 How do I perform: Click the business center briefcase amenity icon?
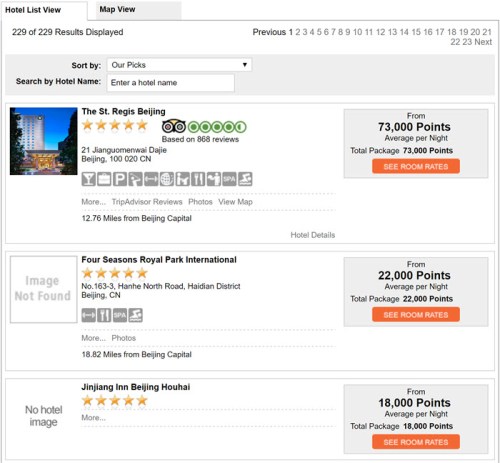(x=104, y=179)
